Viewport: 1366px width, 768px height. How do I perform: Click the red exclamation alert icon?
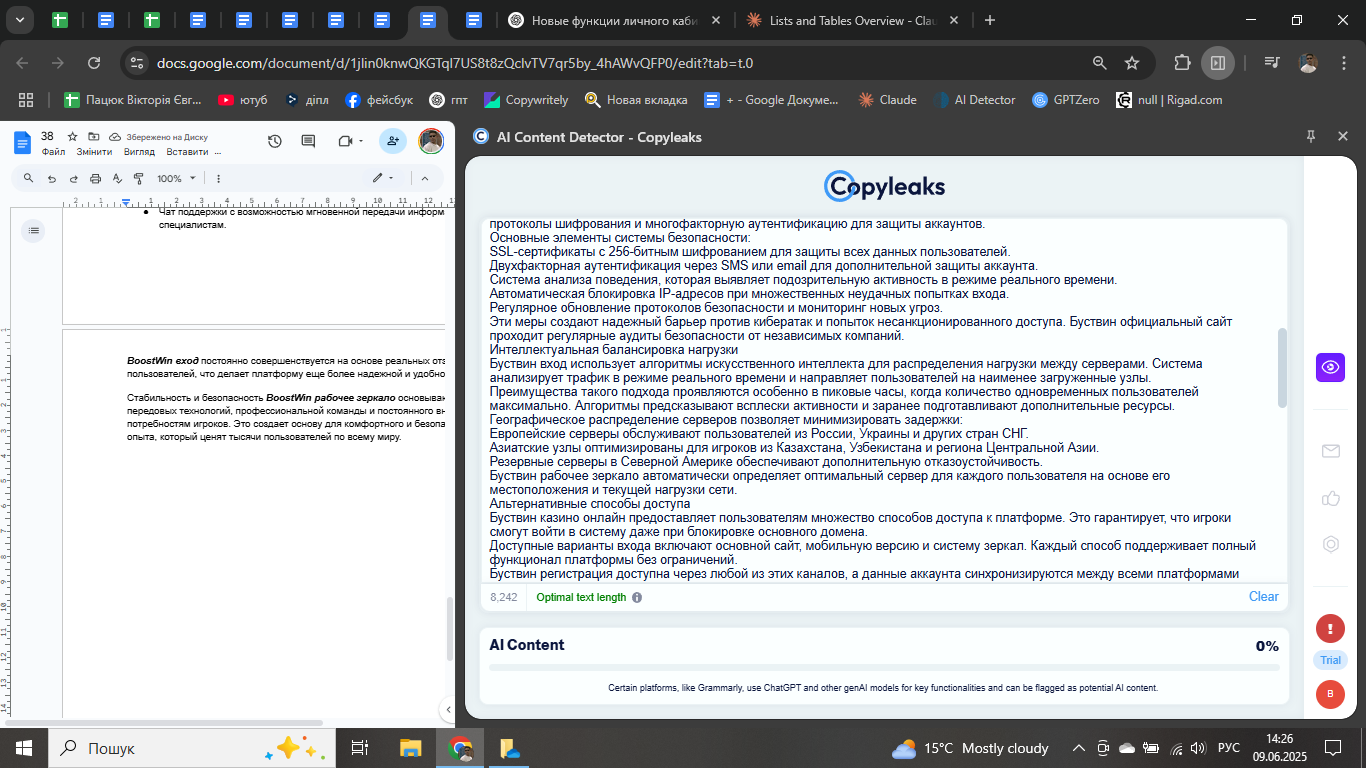(1330, 629)
